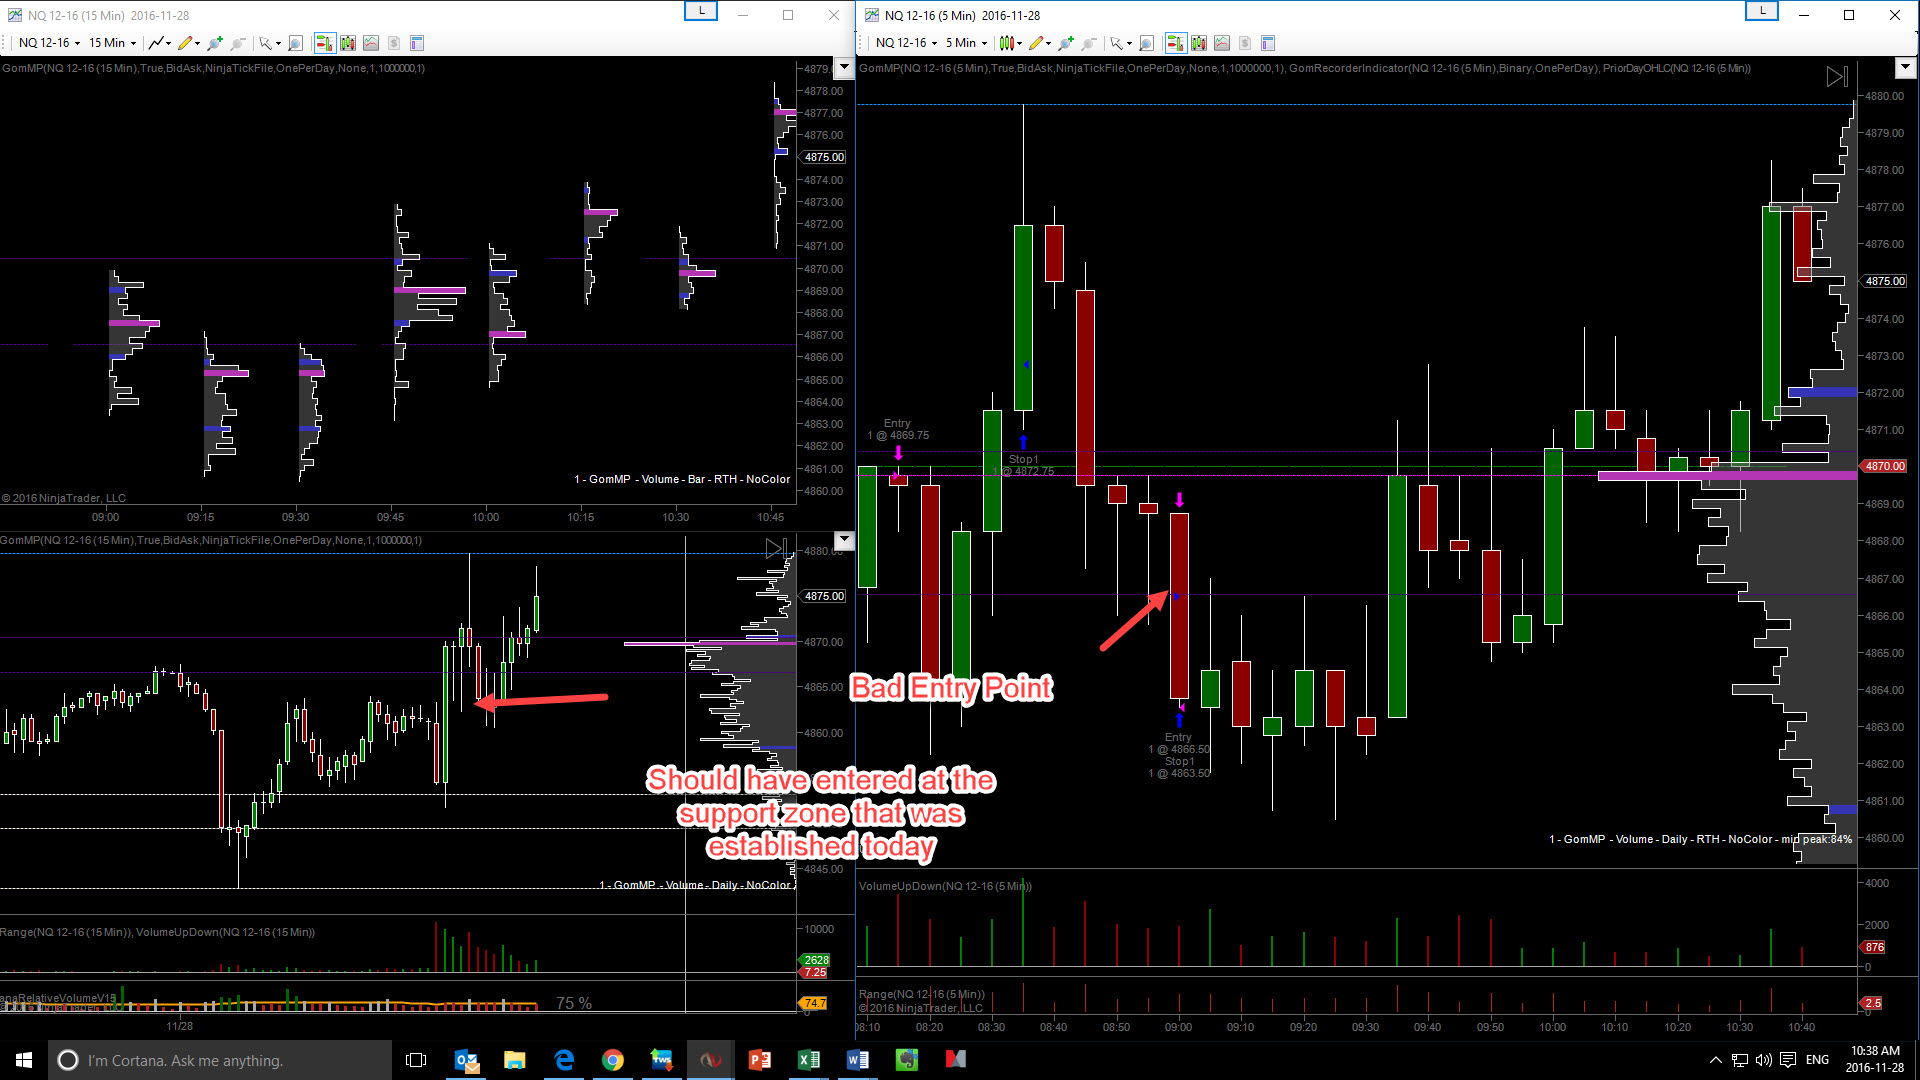Open the 5 Min interval dropdown

click(966, 43)
